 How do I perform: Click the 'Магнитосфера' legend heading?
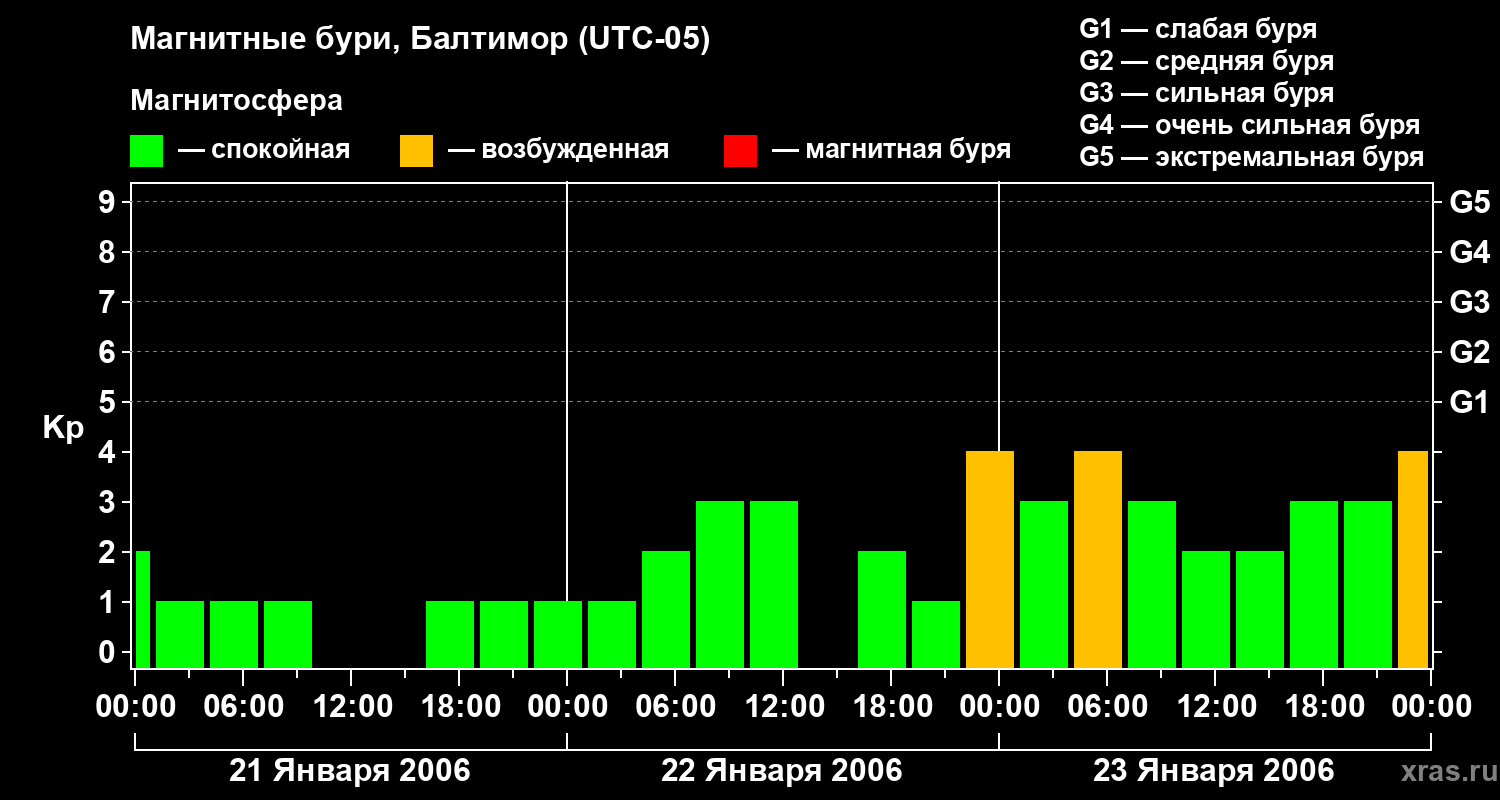236,100
